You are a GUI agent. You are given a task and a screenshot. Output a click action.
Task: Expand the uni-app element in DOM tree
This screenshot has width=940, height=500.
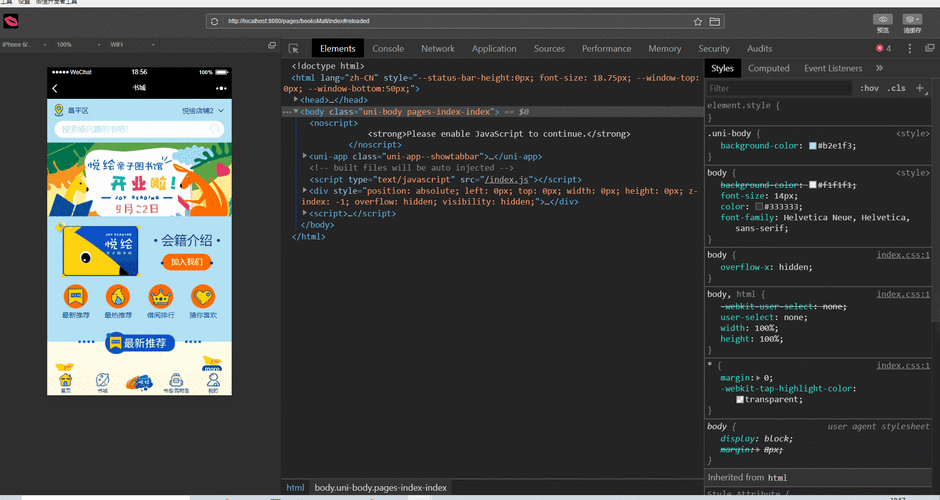(305, 156)
